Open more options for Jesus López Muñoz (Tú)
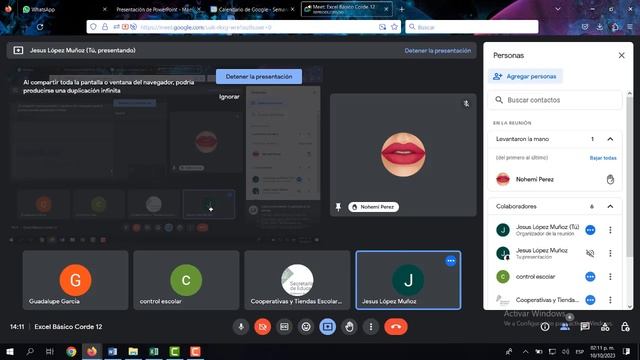The height and width of the screenshot is (360, 640). tap(610, 230)
